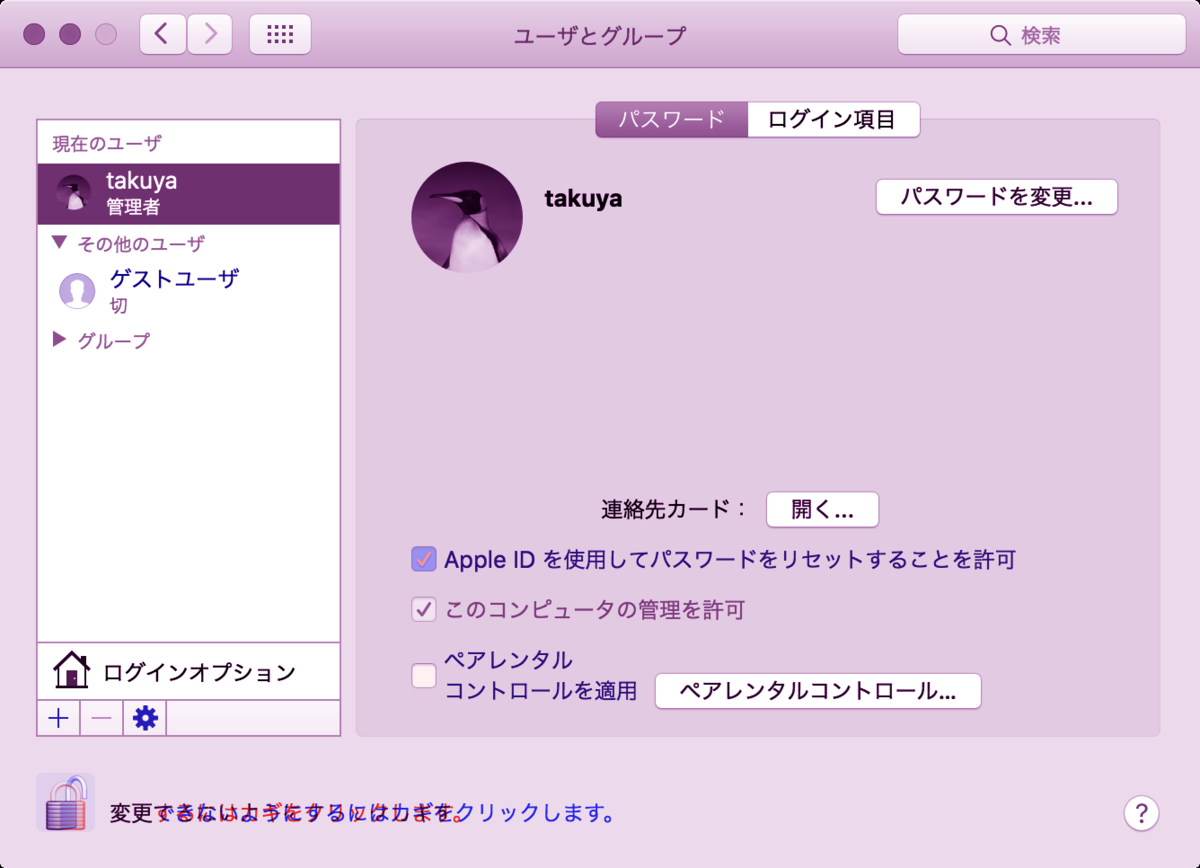Open help via the question mark button
This screenshot has width=1200, height=868.
click(1141, 813)
